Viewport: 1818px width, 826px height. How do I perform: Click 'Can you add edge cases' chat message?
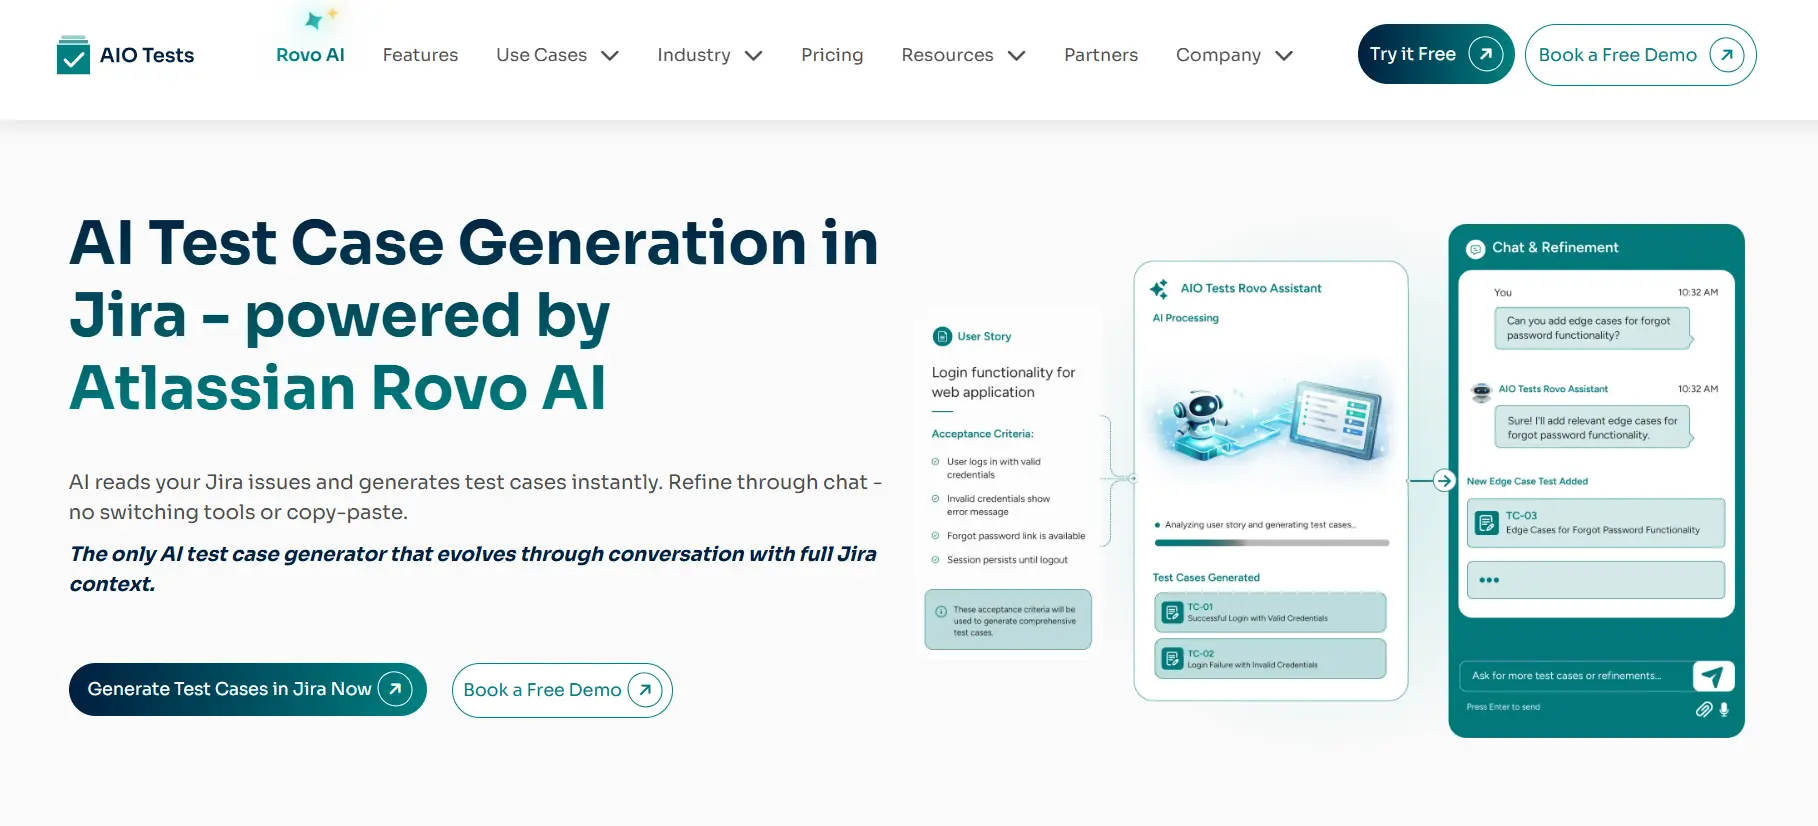pyautogui.click(x=1592, y=328)
